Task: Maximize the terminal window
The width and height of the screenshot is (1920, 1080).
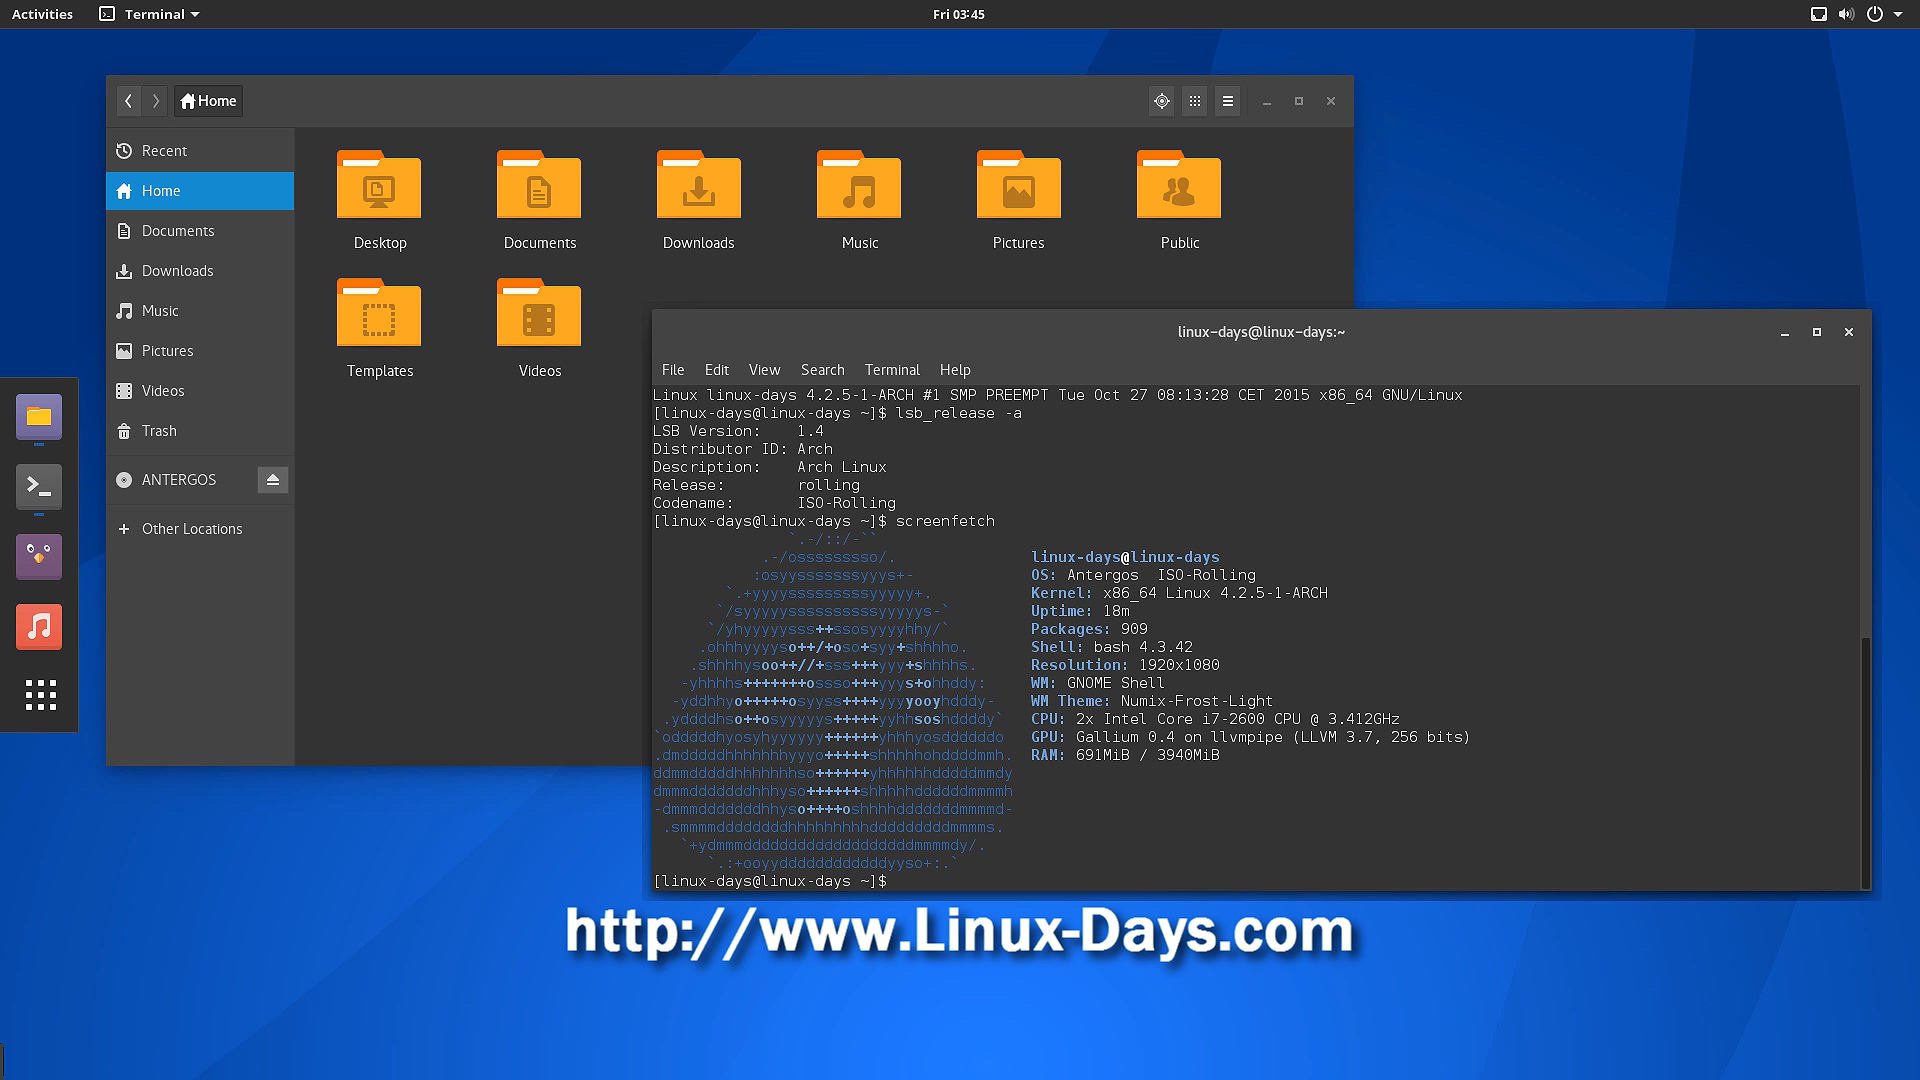Action: coord(1817,332)
